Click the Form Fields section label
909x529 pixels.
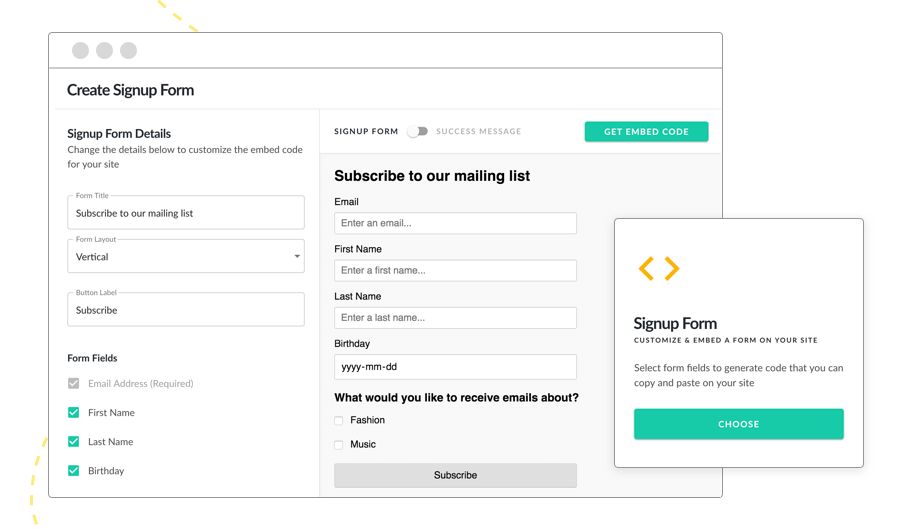92,358
